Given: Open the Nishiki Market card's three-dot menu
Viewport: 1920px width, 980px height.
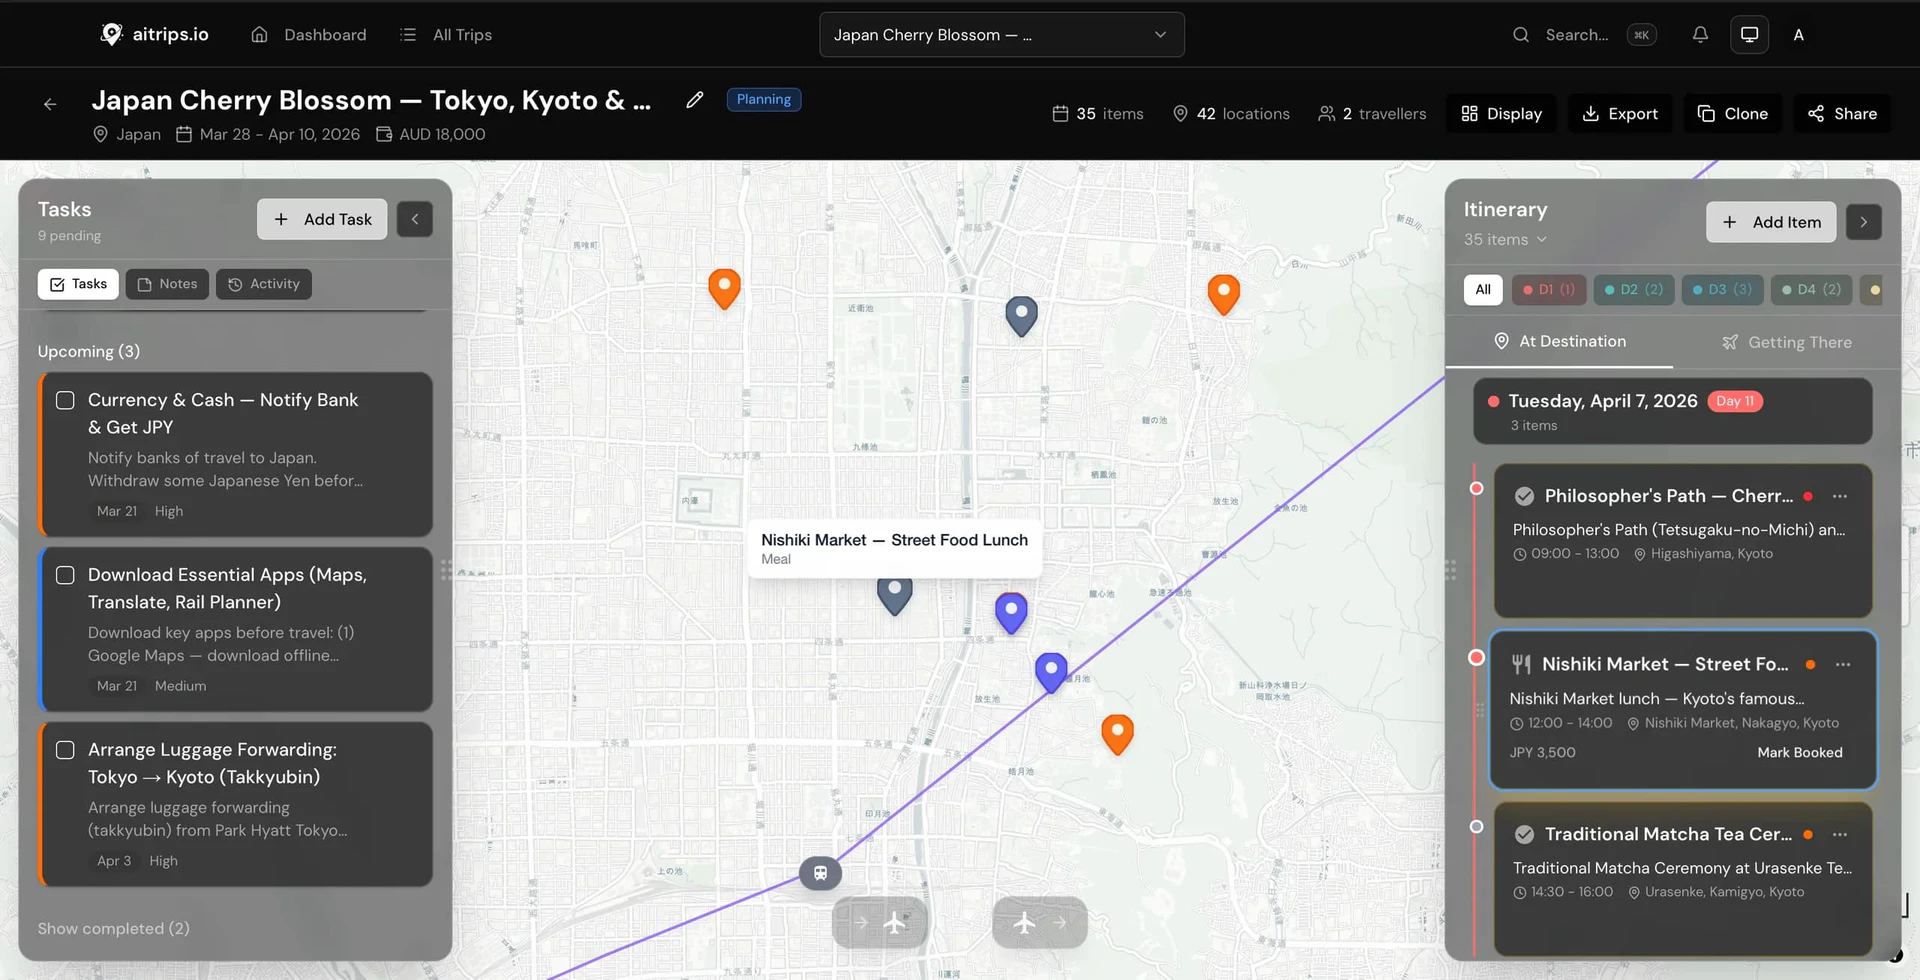Looking at the screenshot, I should point(1843,664).
